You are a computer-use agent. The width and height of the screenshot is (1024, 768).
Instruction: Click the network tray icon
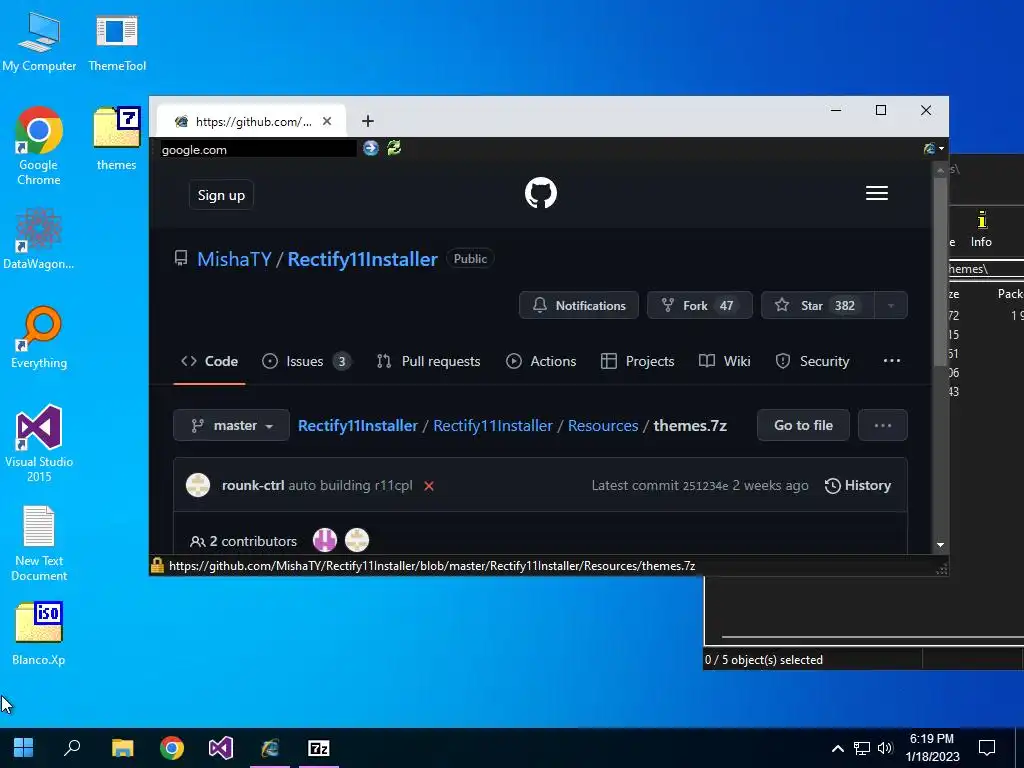(862, 748)
